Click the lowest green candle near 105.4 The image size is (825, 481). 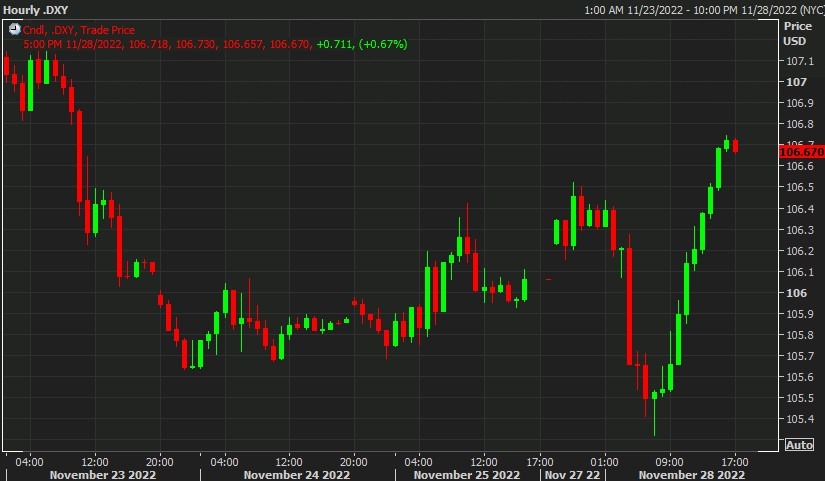click(x=655, y=413)
